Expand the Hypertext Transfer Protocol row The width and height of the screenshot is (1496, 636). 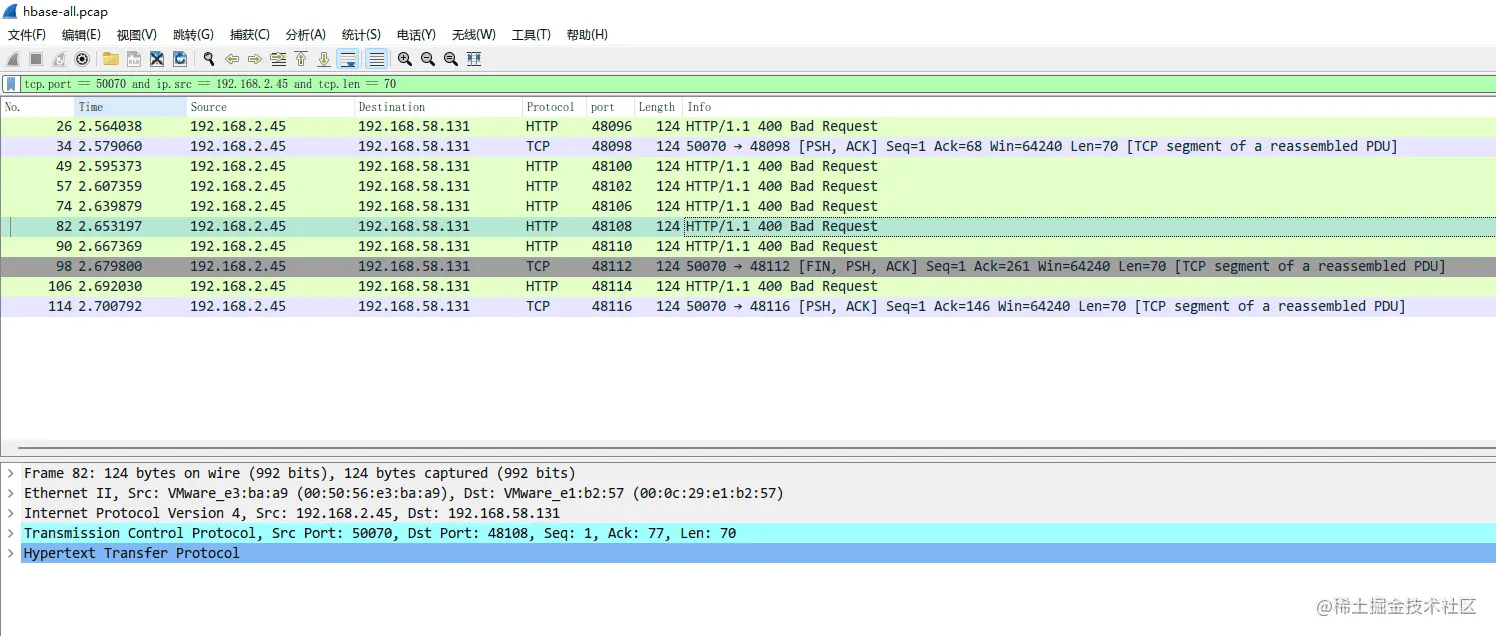coord(10,553)
